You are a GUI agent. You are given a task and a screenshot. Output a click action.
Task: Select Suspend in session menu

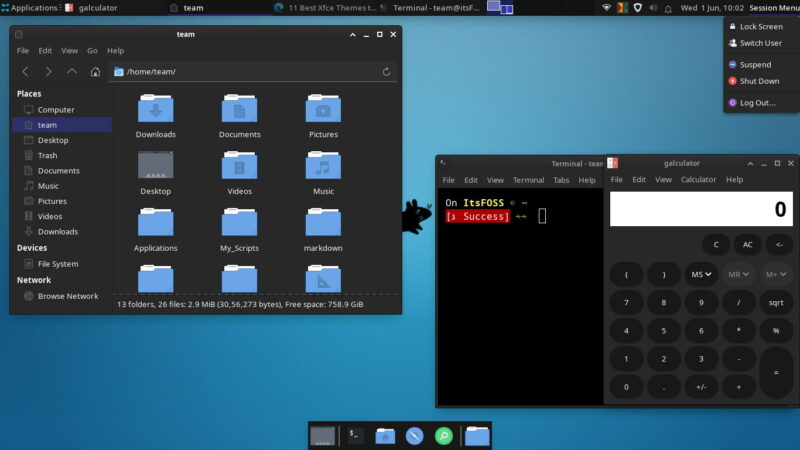pyautogui.click(x=761, y=65)
